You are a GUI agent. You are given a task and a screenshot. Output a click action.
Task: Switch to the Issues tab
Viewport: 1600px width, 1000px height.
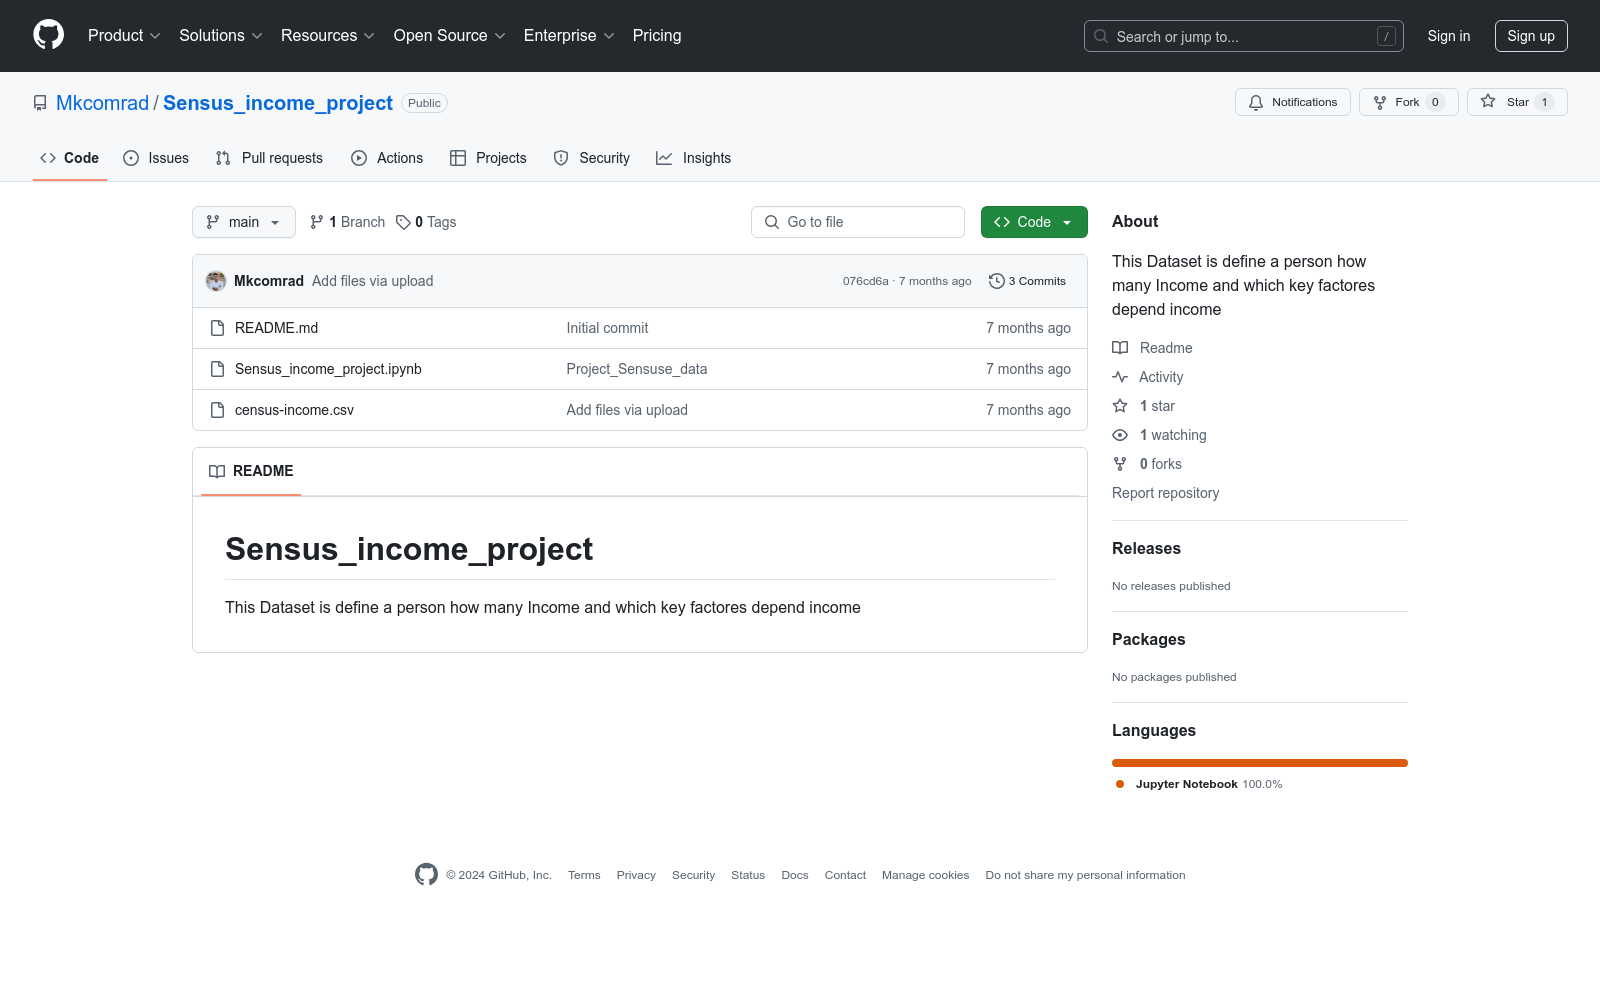click(x=156, y=158)
